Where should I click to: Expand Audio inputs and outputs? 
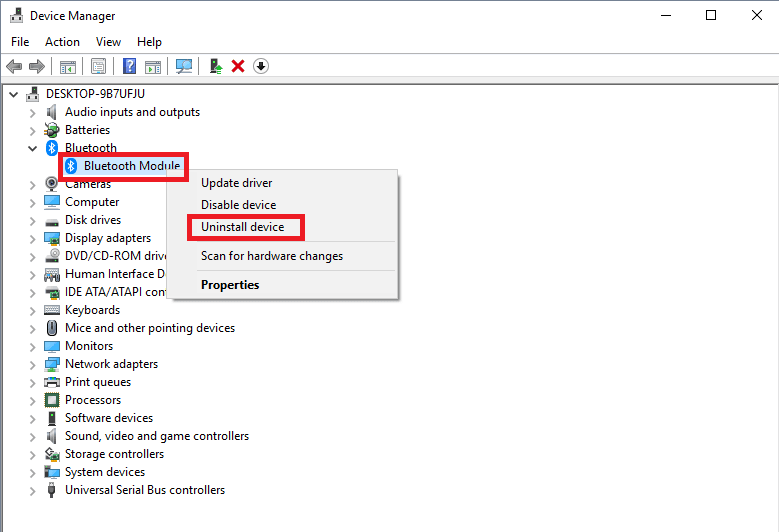(32, 113)
